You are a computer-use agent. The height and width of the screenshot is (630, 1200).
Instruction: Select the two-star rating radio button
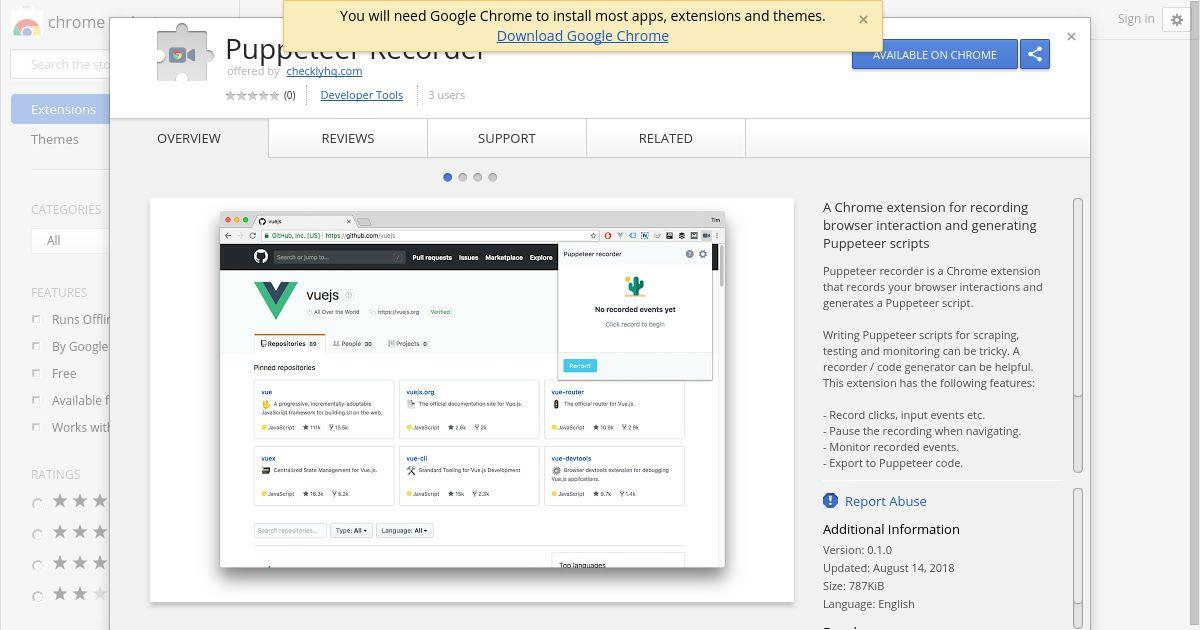(37, 596)
